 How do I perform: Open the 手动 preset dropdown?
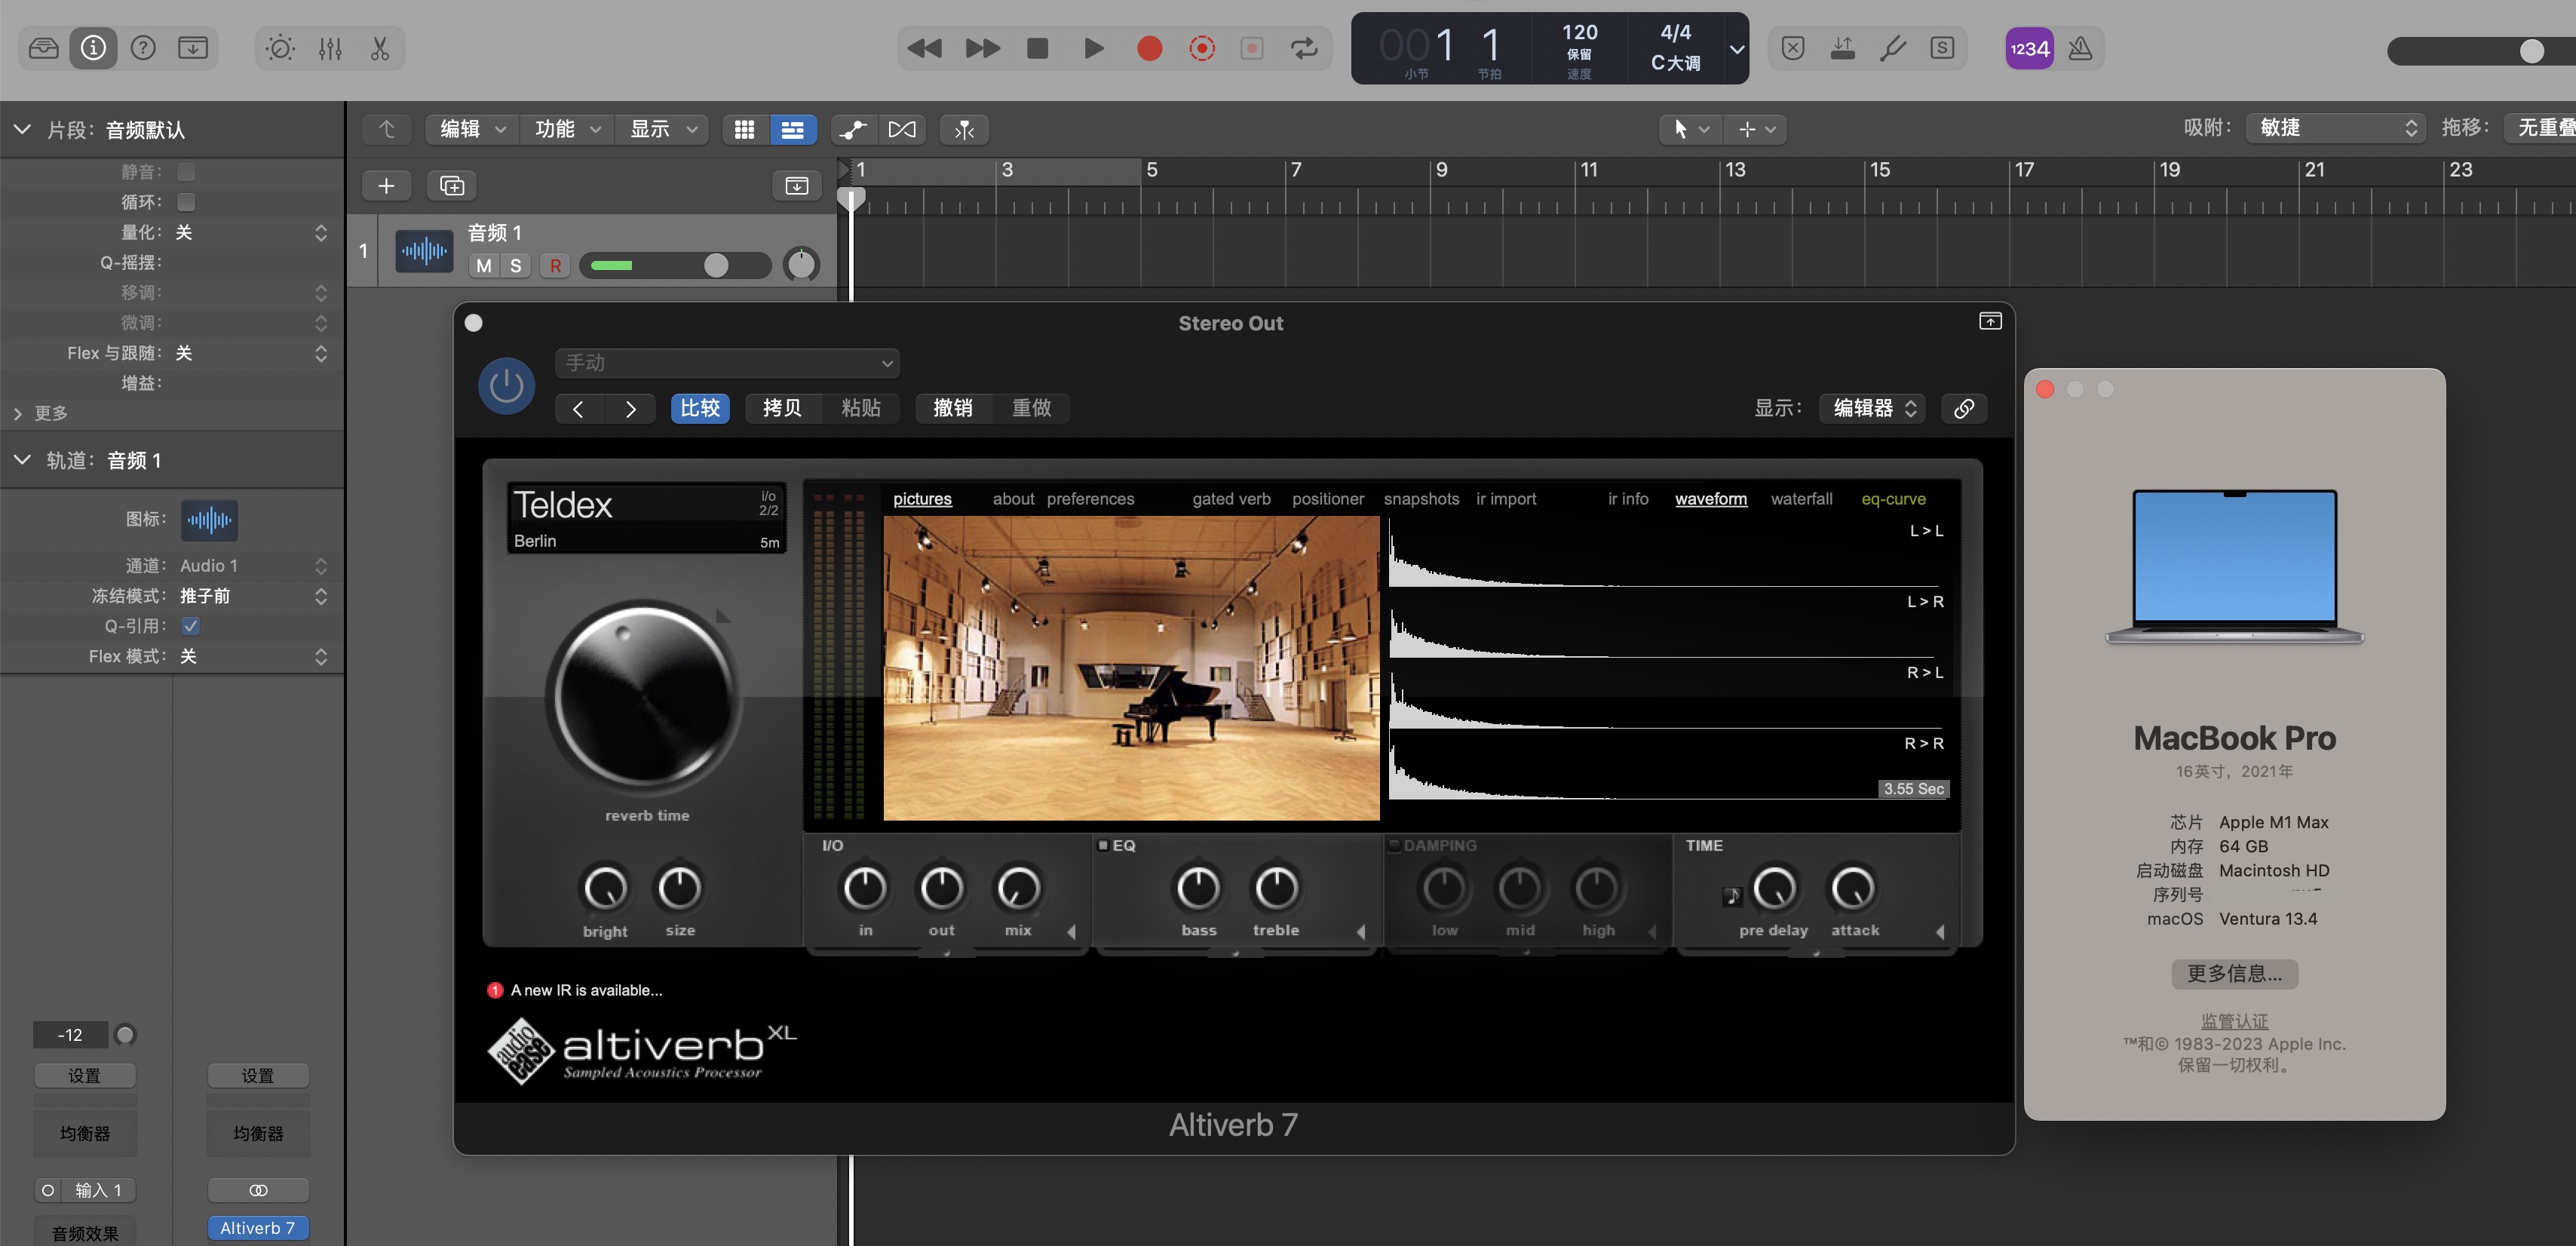click(x=727, y=363)
